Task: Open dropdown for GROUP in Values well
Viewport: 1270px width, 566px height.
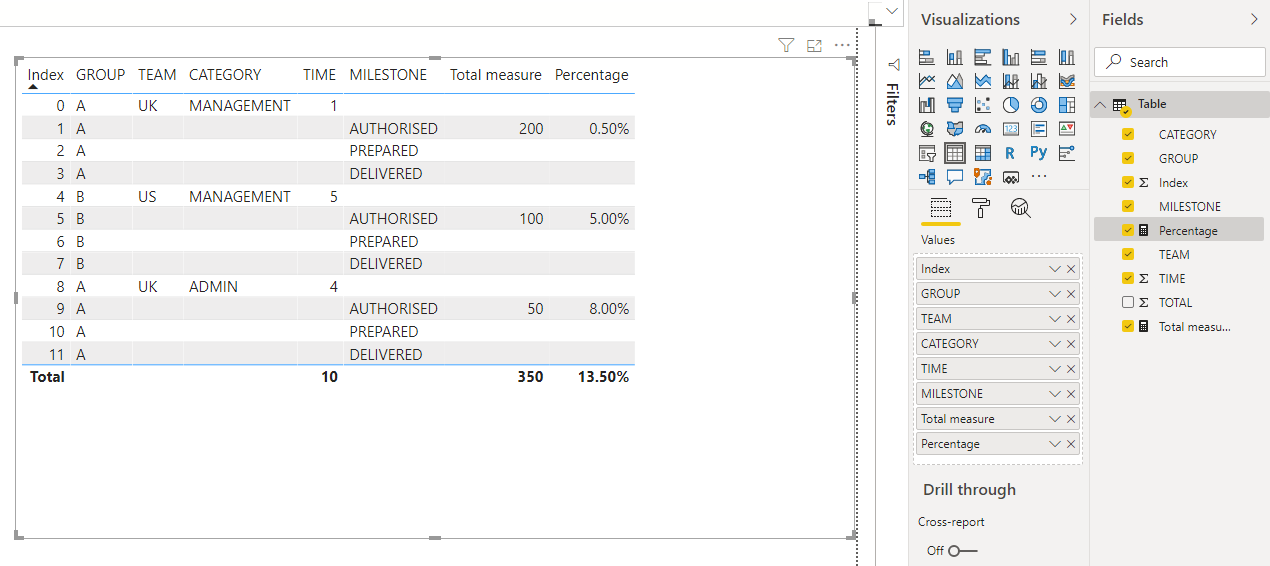Action: point(1054,294)
